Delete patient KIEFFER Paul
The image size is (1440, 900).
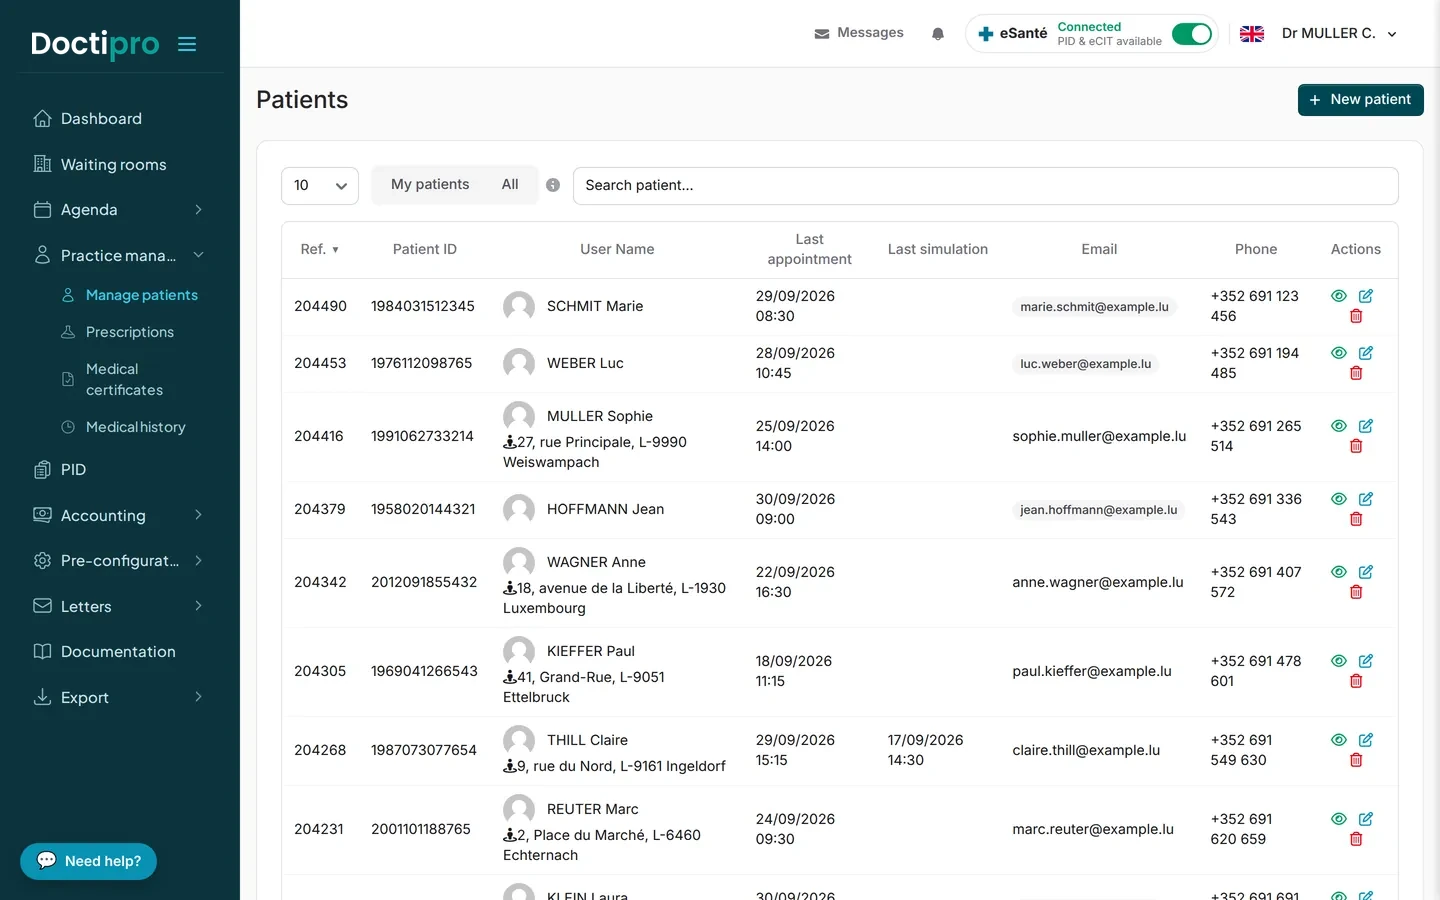(1356, 681)
